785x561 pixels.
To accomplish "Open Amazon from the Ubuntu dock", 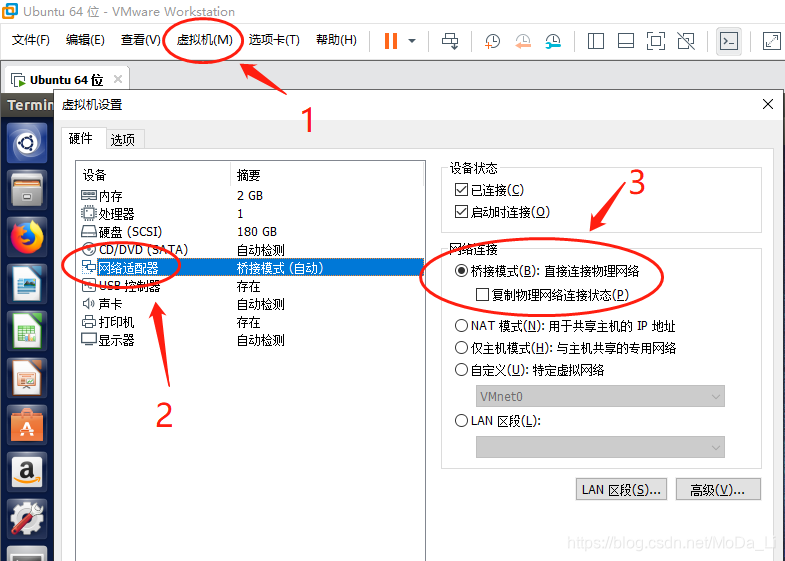I will click(28, 471).
